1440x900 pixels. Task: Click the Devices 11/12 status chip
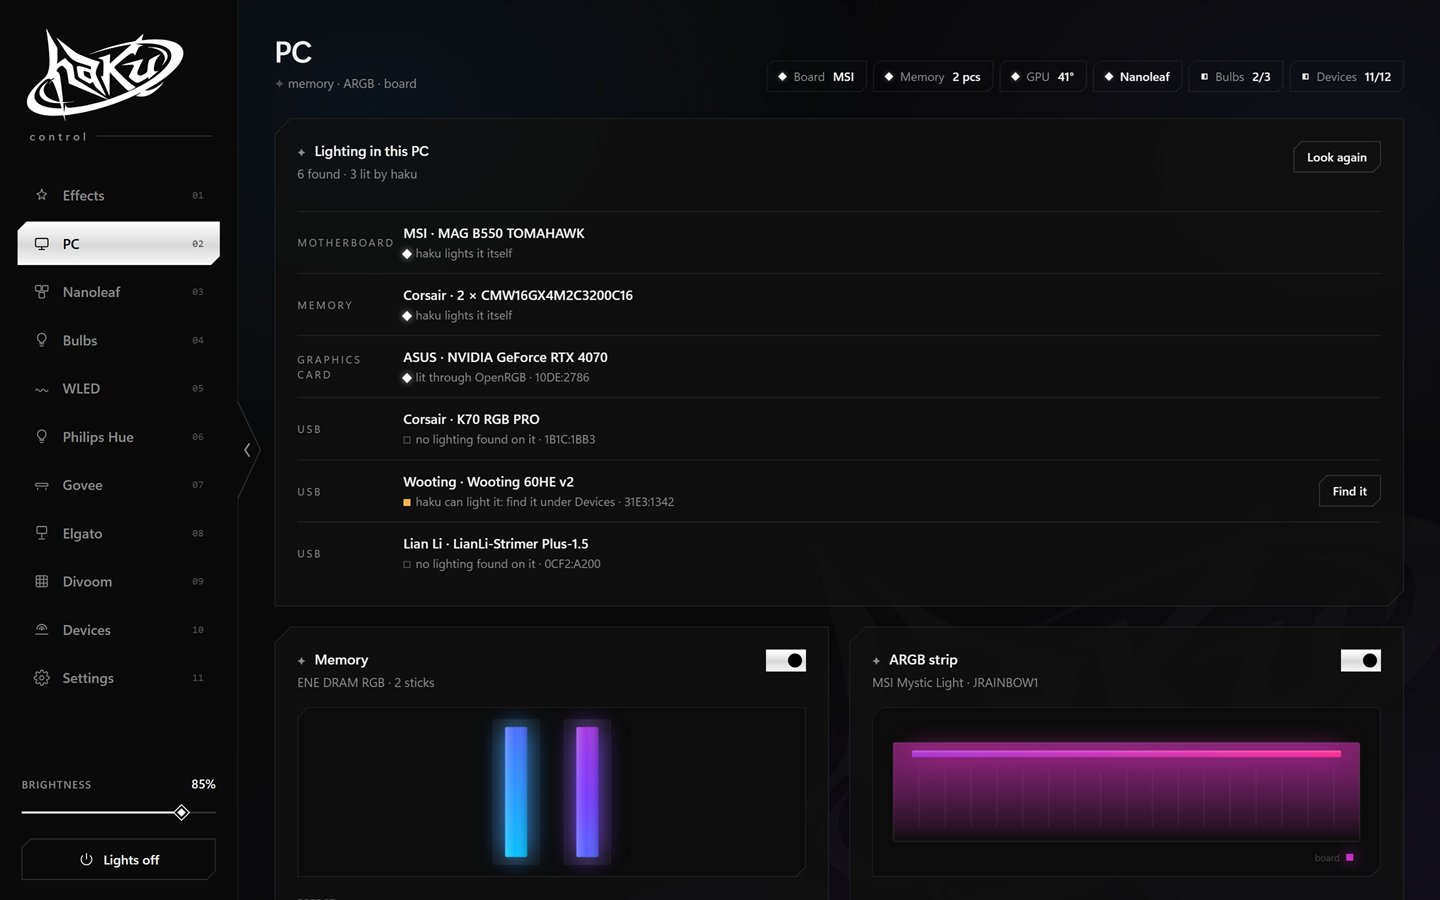(1347, 77)
